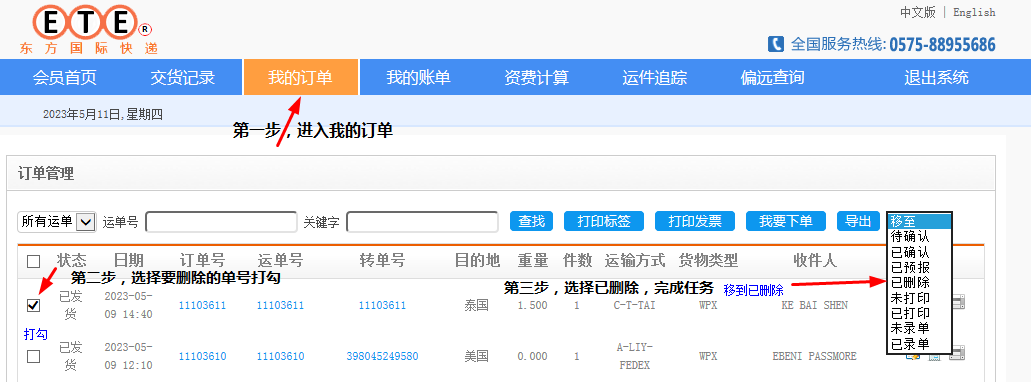Click weight value 1.500
Image resolution: width=1031 pixels, height=382 pixels.
(x=532, y=305)
